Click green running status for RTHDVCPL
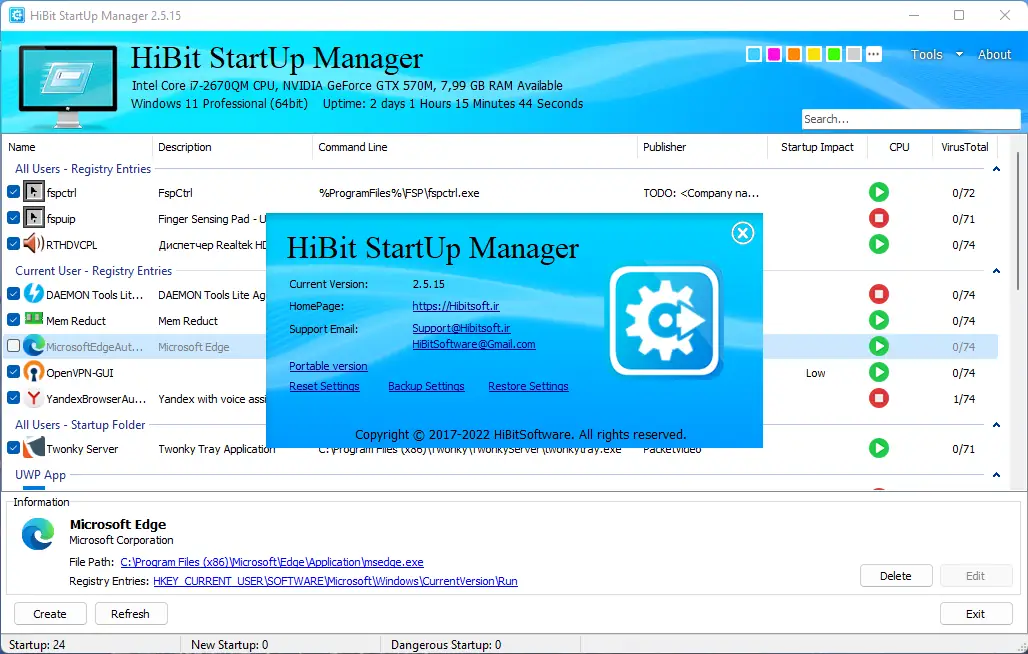The height and width of the screenshot is (654, 1028). (879, 244)
